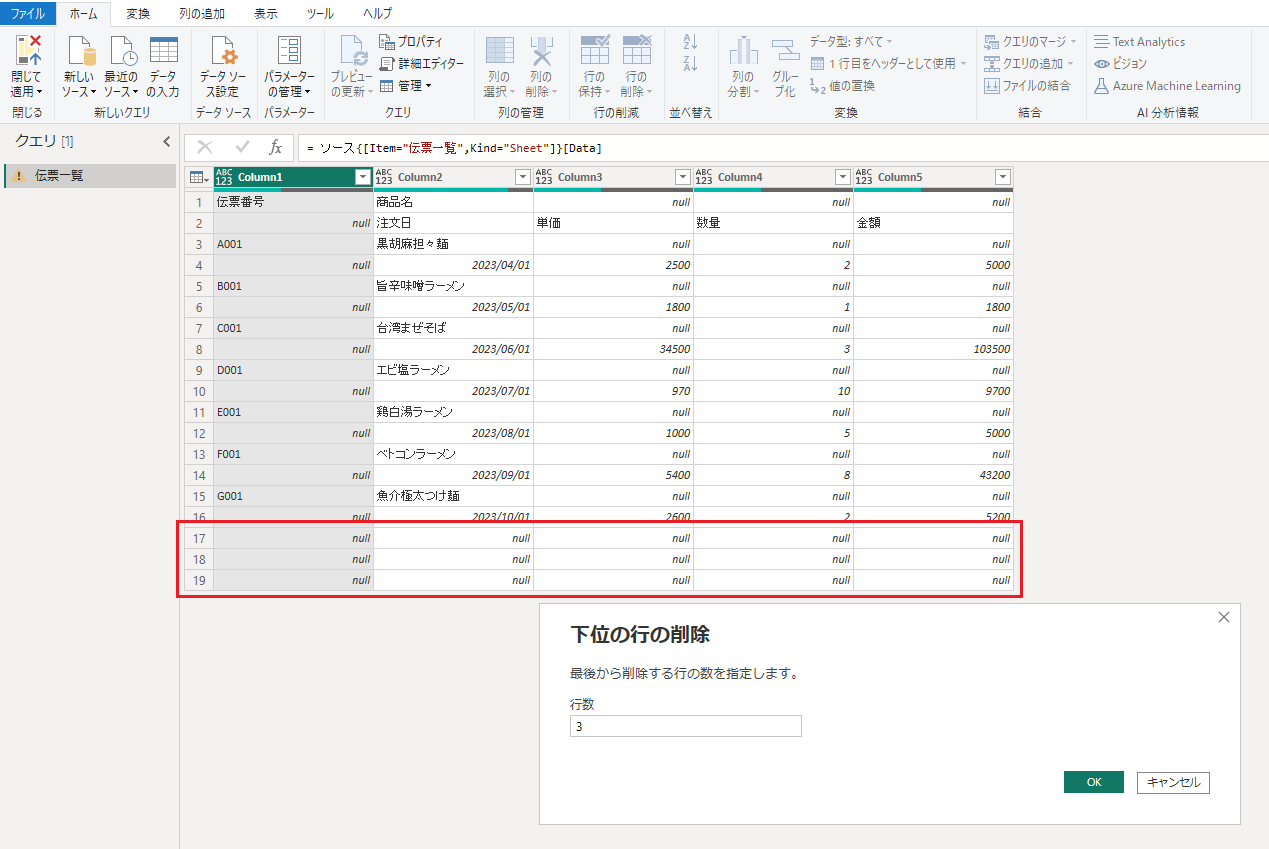Expand Column5 filter dropdown

[x=1003, y=177]
